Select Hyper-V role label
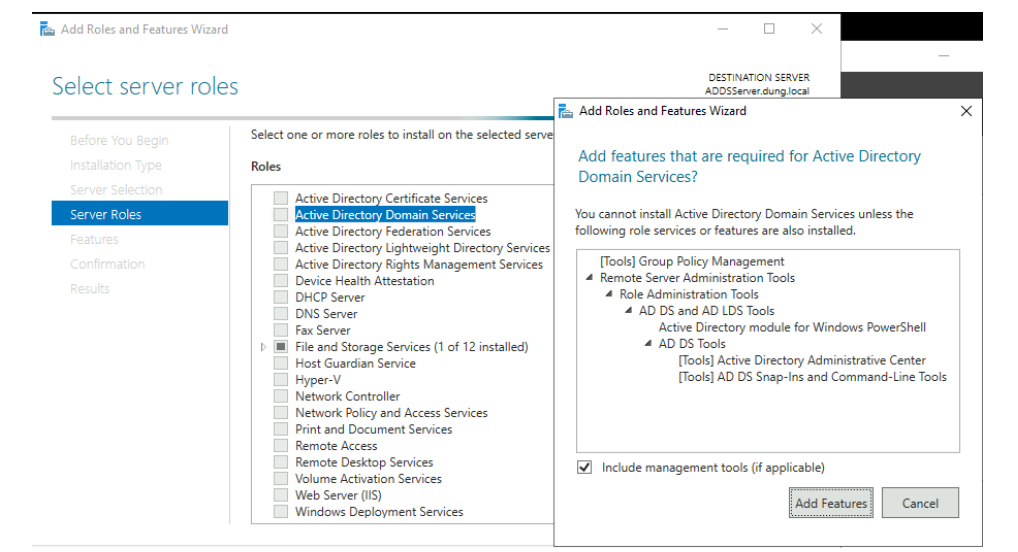Screen dimensions: 1018x552 click(317, 380)
